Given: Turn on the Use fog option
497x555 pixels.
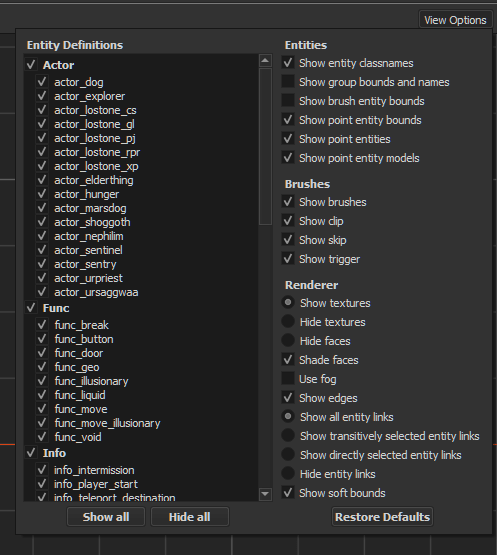Looking at the screenshot, I should [x=288, y=378].
